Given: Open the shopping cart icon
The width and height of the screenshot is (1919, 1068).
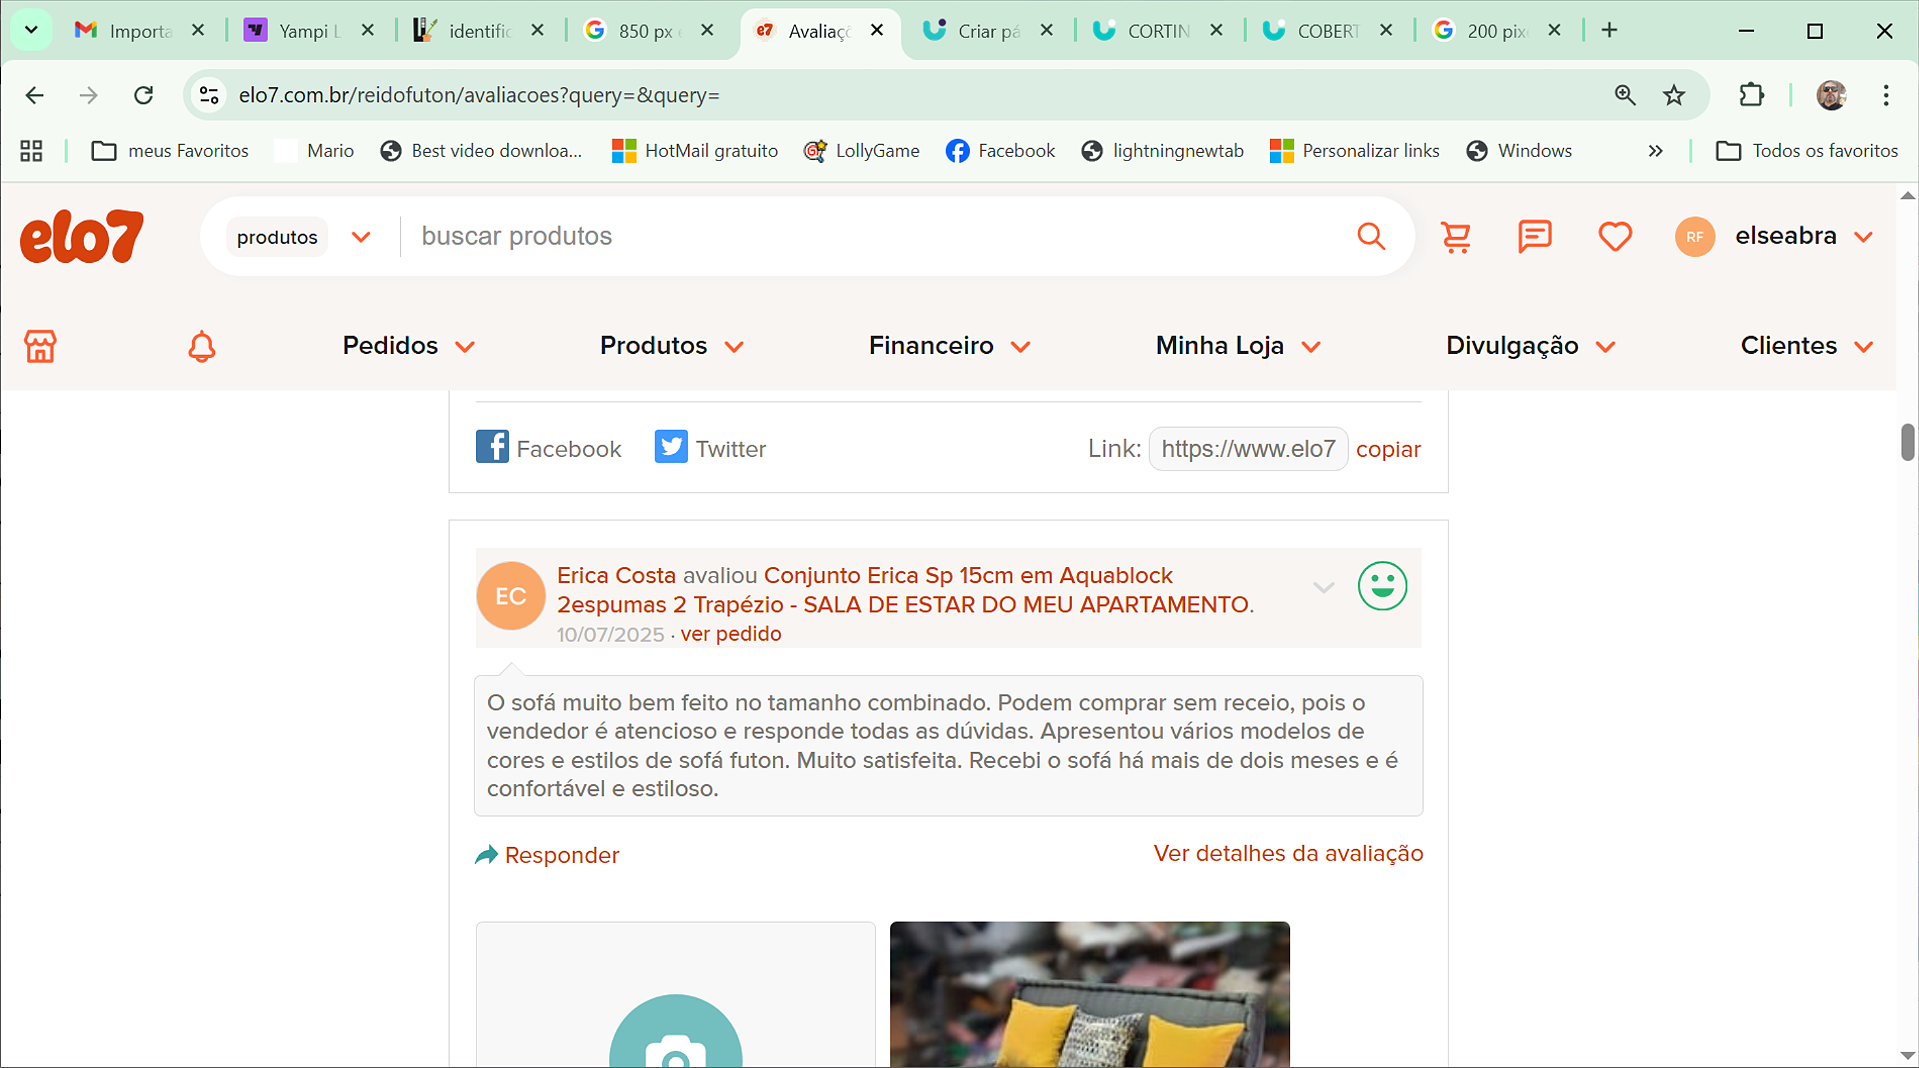Looking at the screenshot, I should coord(1455,237).
